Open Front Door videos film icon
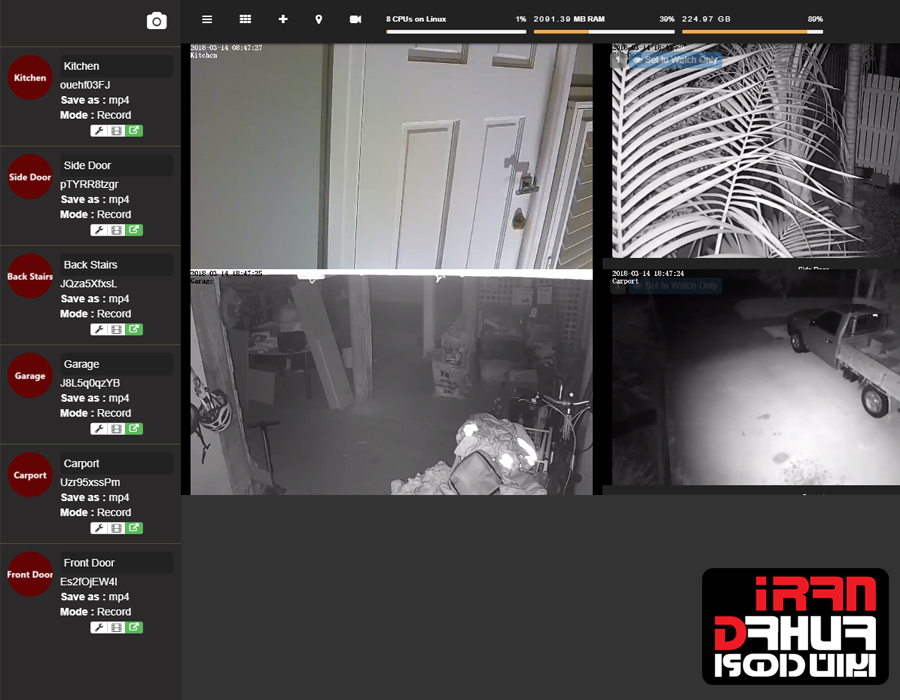The height and width of the screenshot is (700, 900). click(x=117, y=627)
